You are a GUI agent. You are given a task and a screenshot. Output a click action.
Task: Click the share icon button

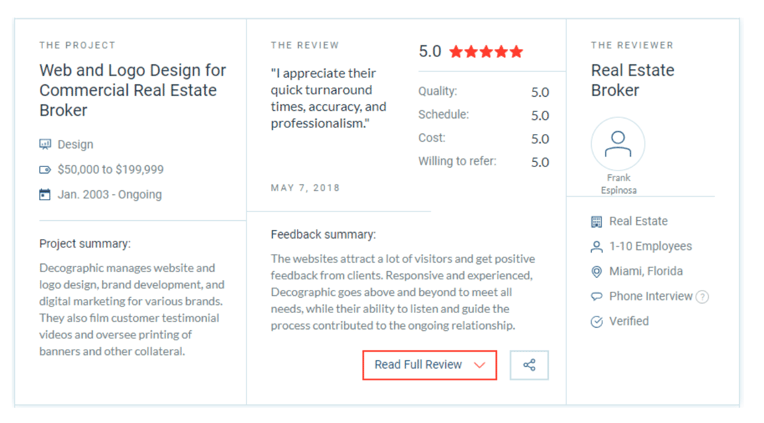529,365
